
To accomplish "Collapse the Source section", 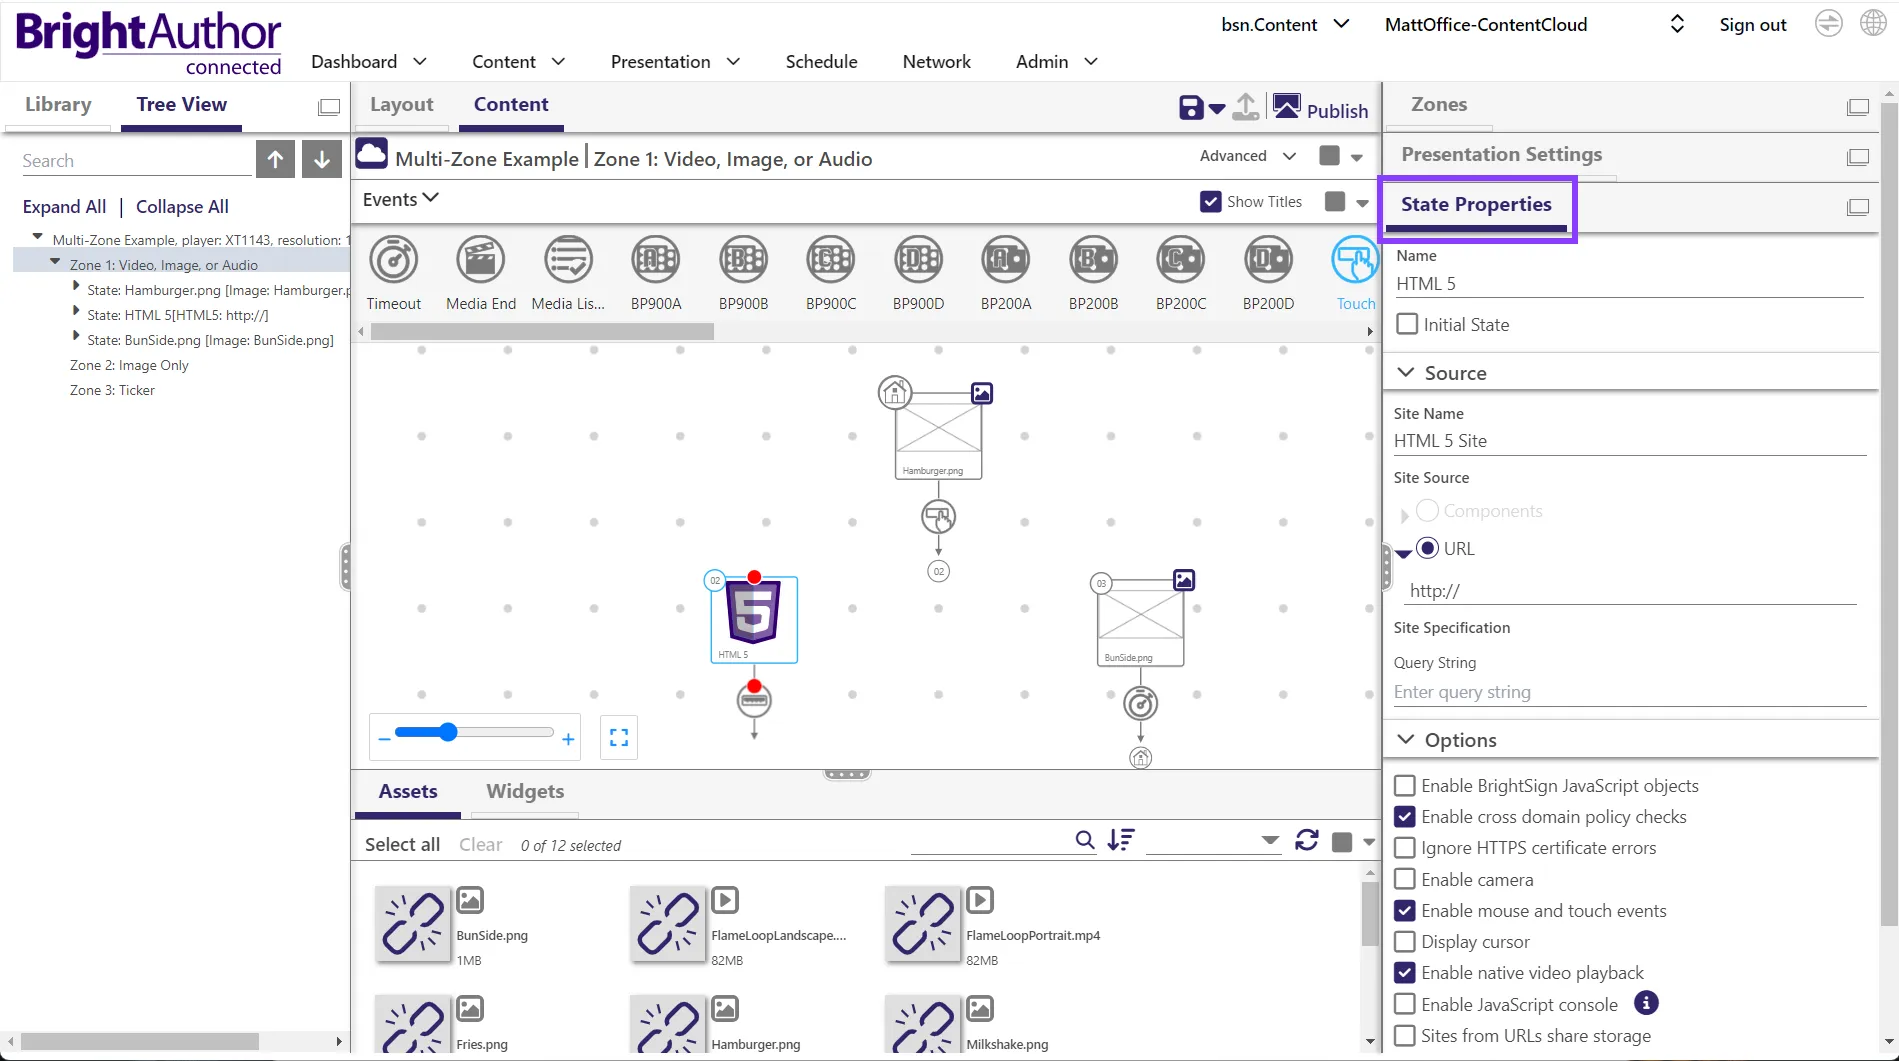I will coord(1406,372).
